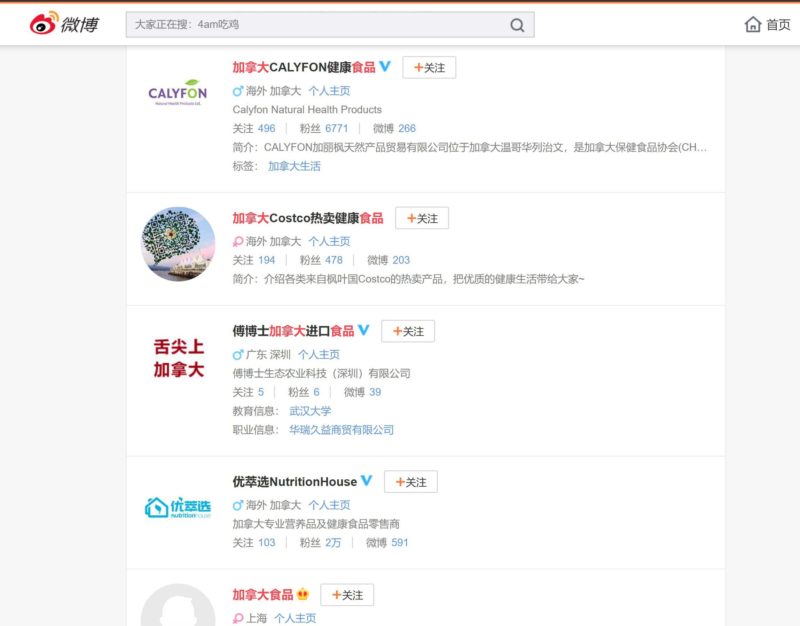Click the crown badge beside 加拿大食品
Screen dimensions: 800x626
(x=303, y=594)
